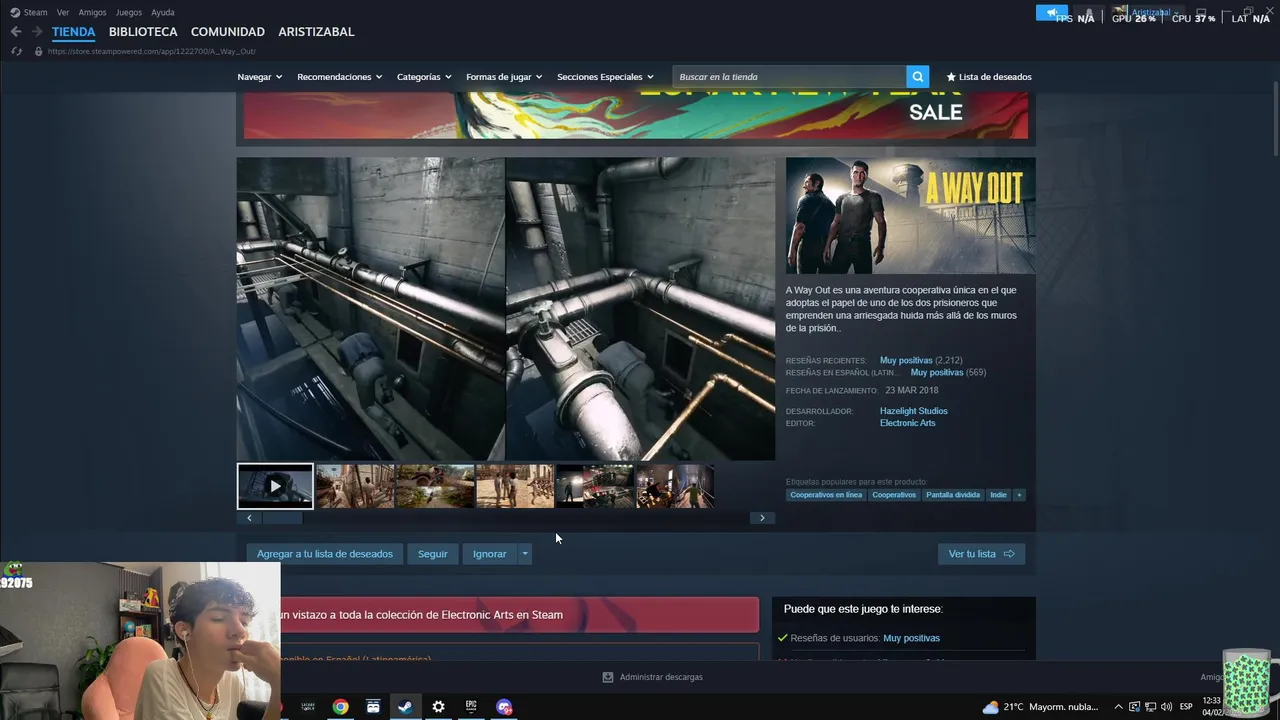Show hidden system tray icons
The height and width of the screenshot is (720, 1280).
coord(1118,707)
